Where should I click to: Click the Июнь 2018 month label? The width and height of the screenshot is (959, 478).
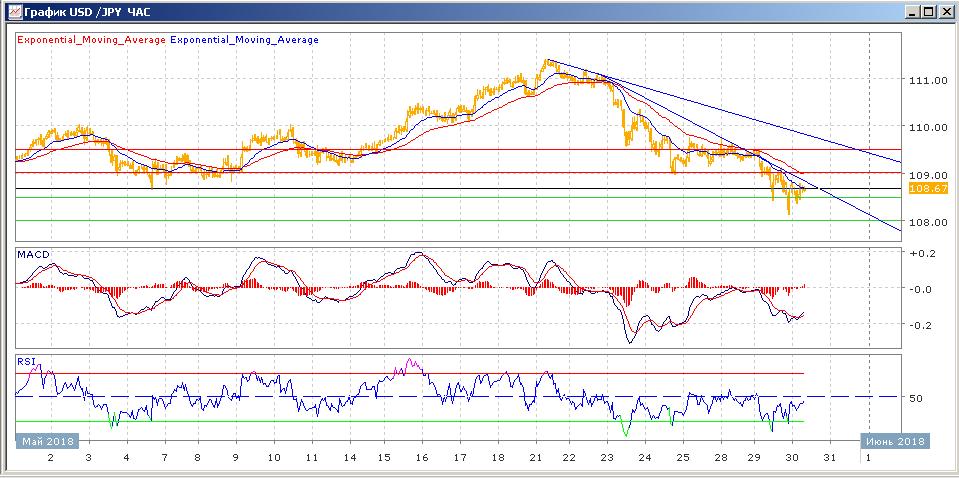tap(895, 441)
